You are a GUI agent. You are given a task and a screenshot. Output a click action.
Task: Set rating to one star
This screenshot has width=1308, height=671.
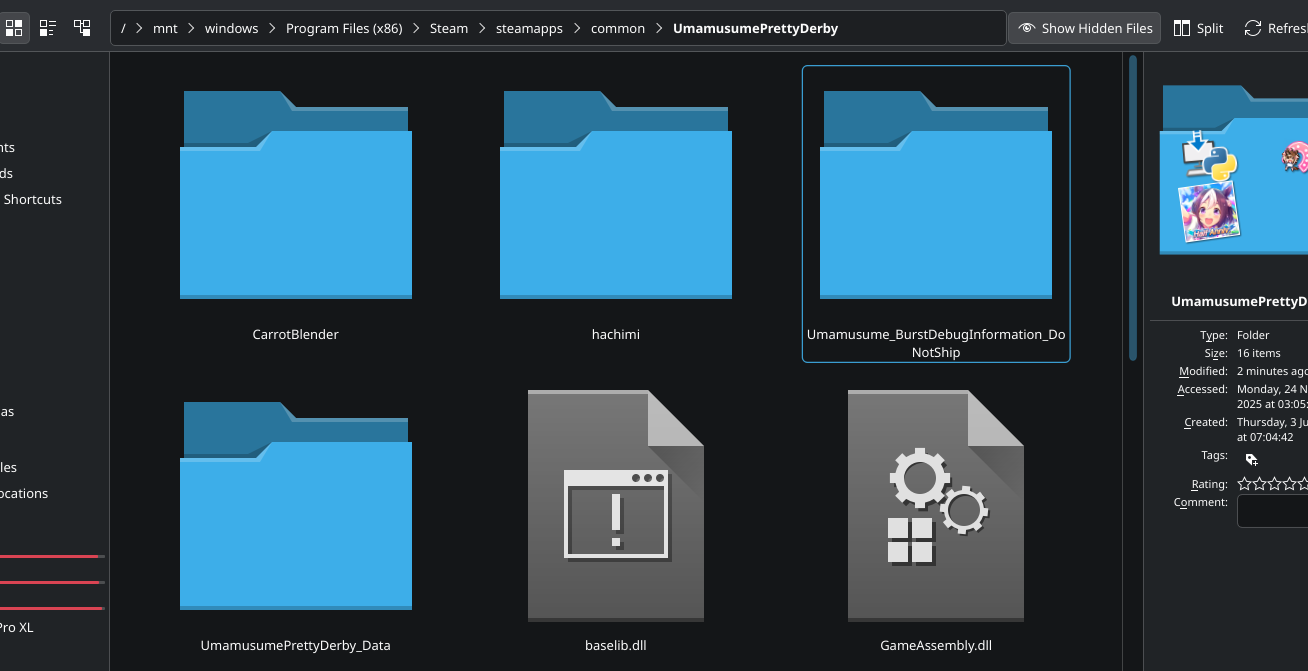pyautogui.click(x=1245, y=484)
